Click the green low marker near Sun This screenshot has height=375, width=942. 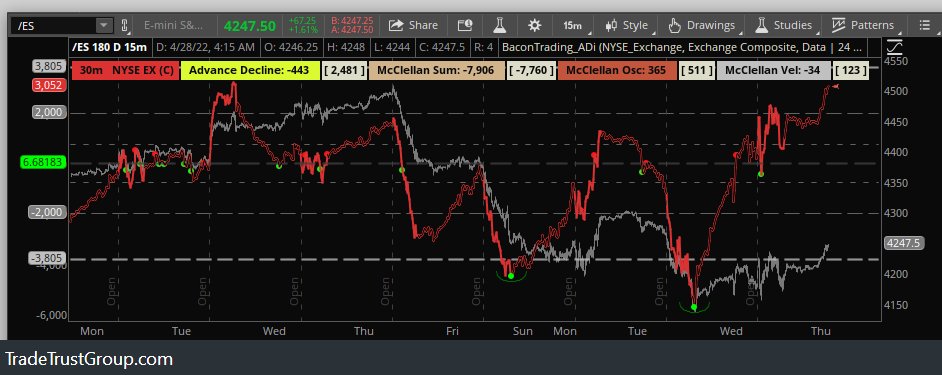pos(511,276)
